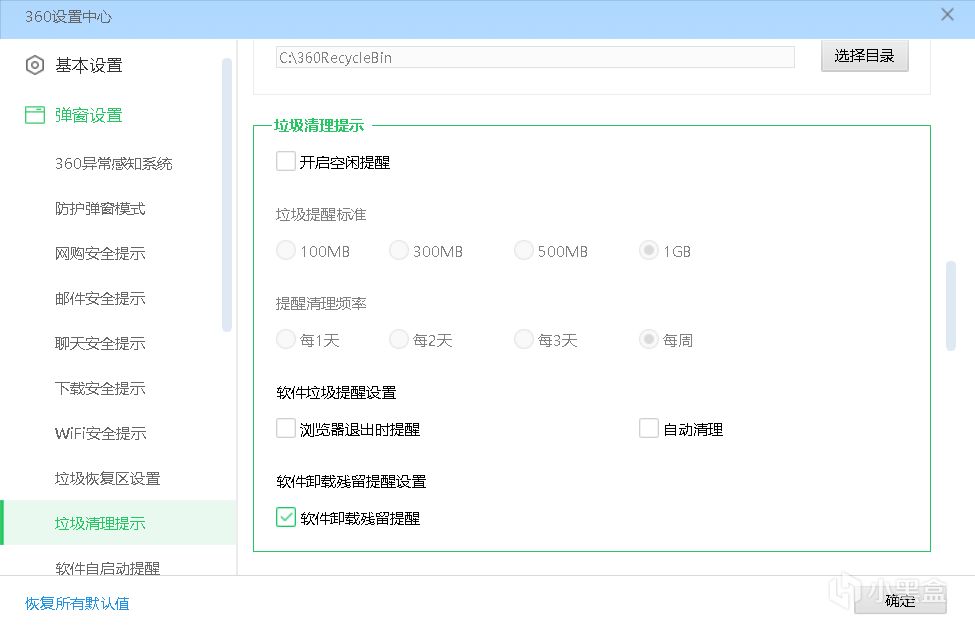
Task: Close the 360设置中心 window
Action: pos(947,14)
